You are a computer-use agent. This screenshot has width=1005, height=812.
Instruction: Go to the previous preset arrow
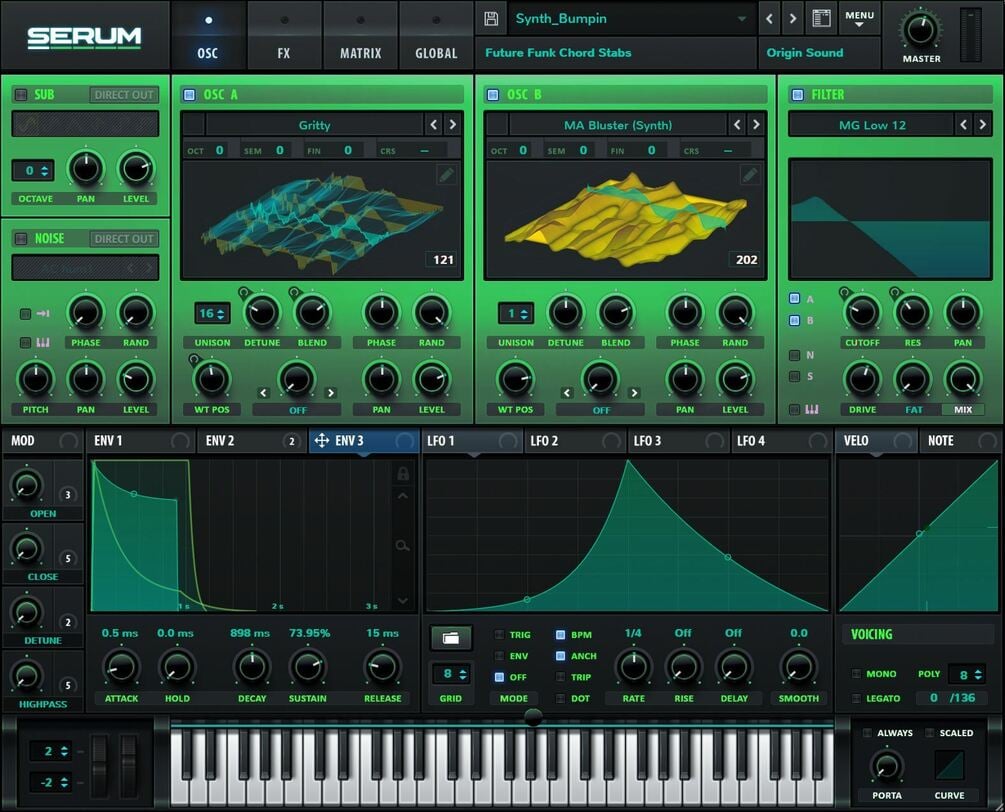coord(769,19)
